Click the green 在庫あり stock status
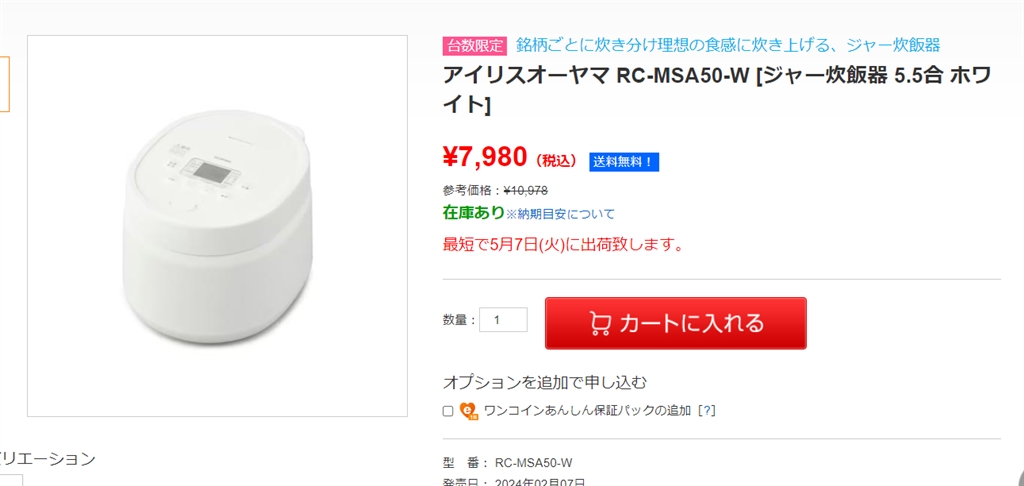Image resolution: width=1024 pixels, height=486 pixels. click(473, 213)
